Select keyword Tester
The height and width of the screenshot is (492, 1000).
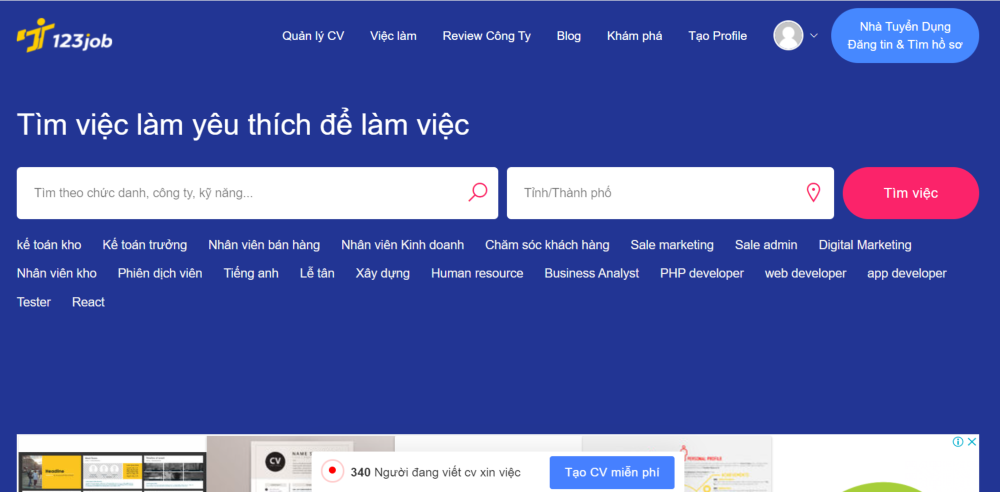(34, 302)
